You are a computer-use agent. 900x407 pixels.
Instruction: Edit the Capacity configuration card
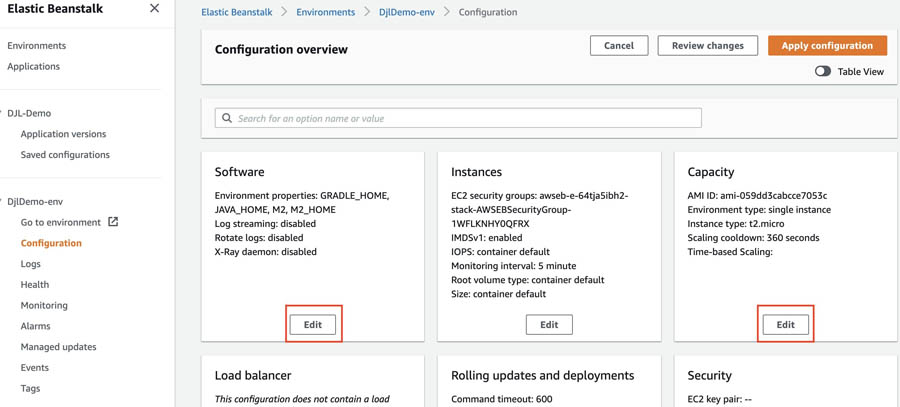(786, 324)
